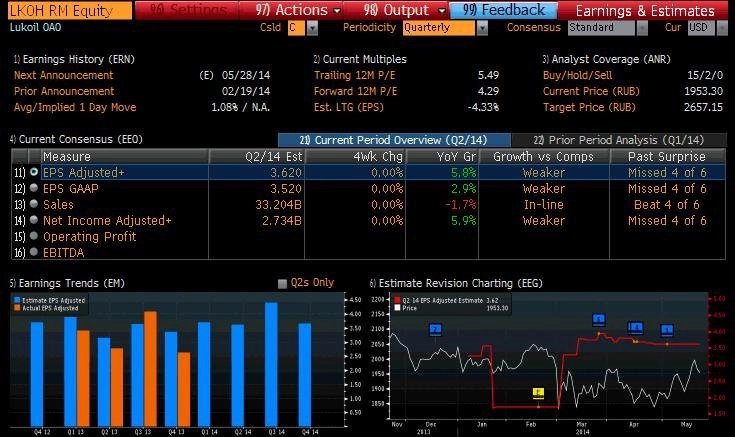Open the Csld dropdown arrow
Image resolution: width=735 pixels, height=437 pixels.
tap(312, 28)
